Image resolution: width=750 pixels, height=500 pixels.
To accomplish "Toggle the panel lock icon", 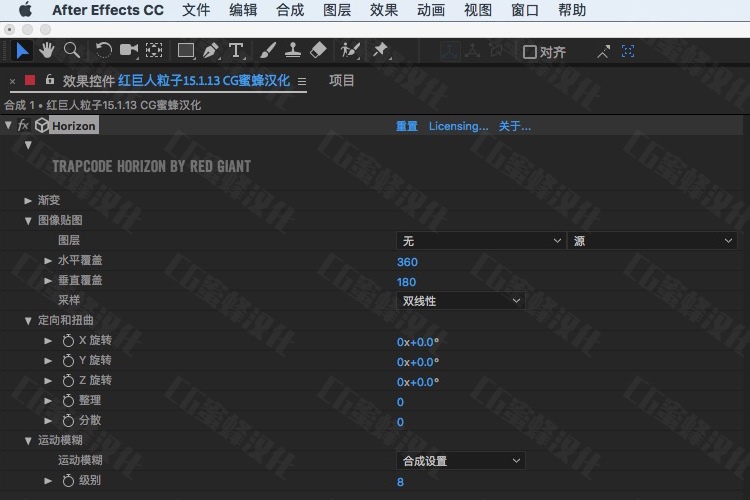I will tap(50, 79).
